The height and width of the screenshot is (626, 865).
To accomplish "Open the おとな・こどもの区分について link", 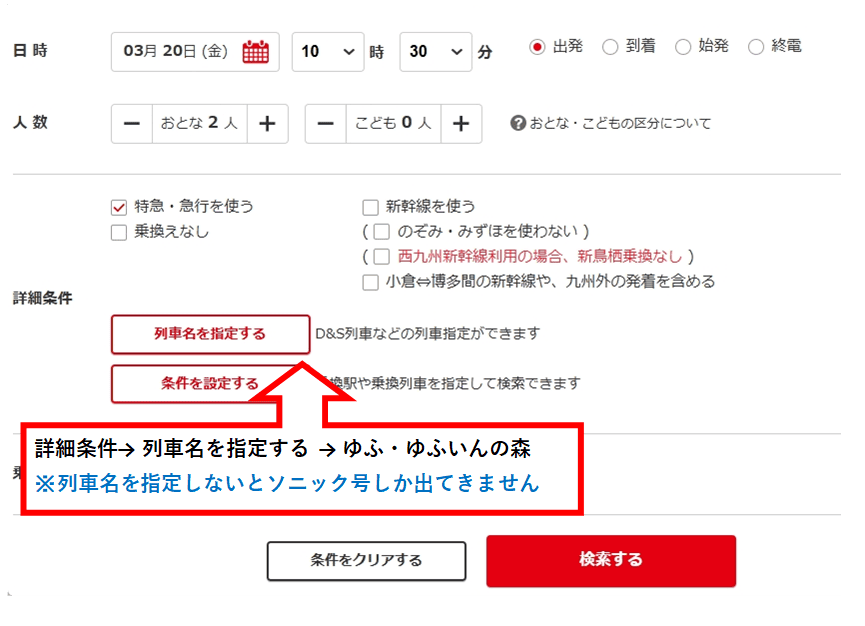I will pos(620,123).
